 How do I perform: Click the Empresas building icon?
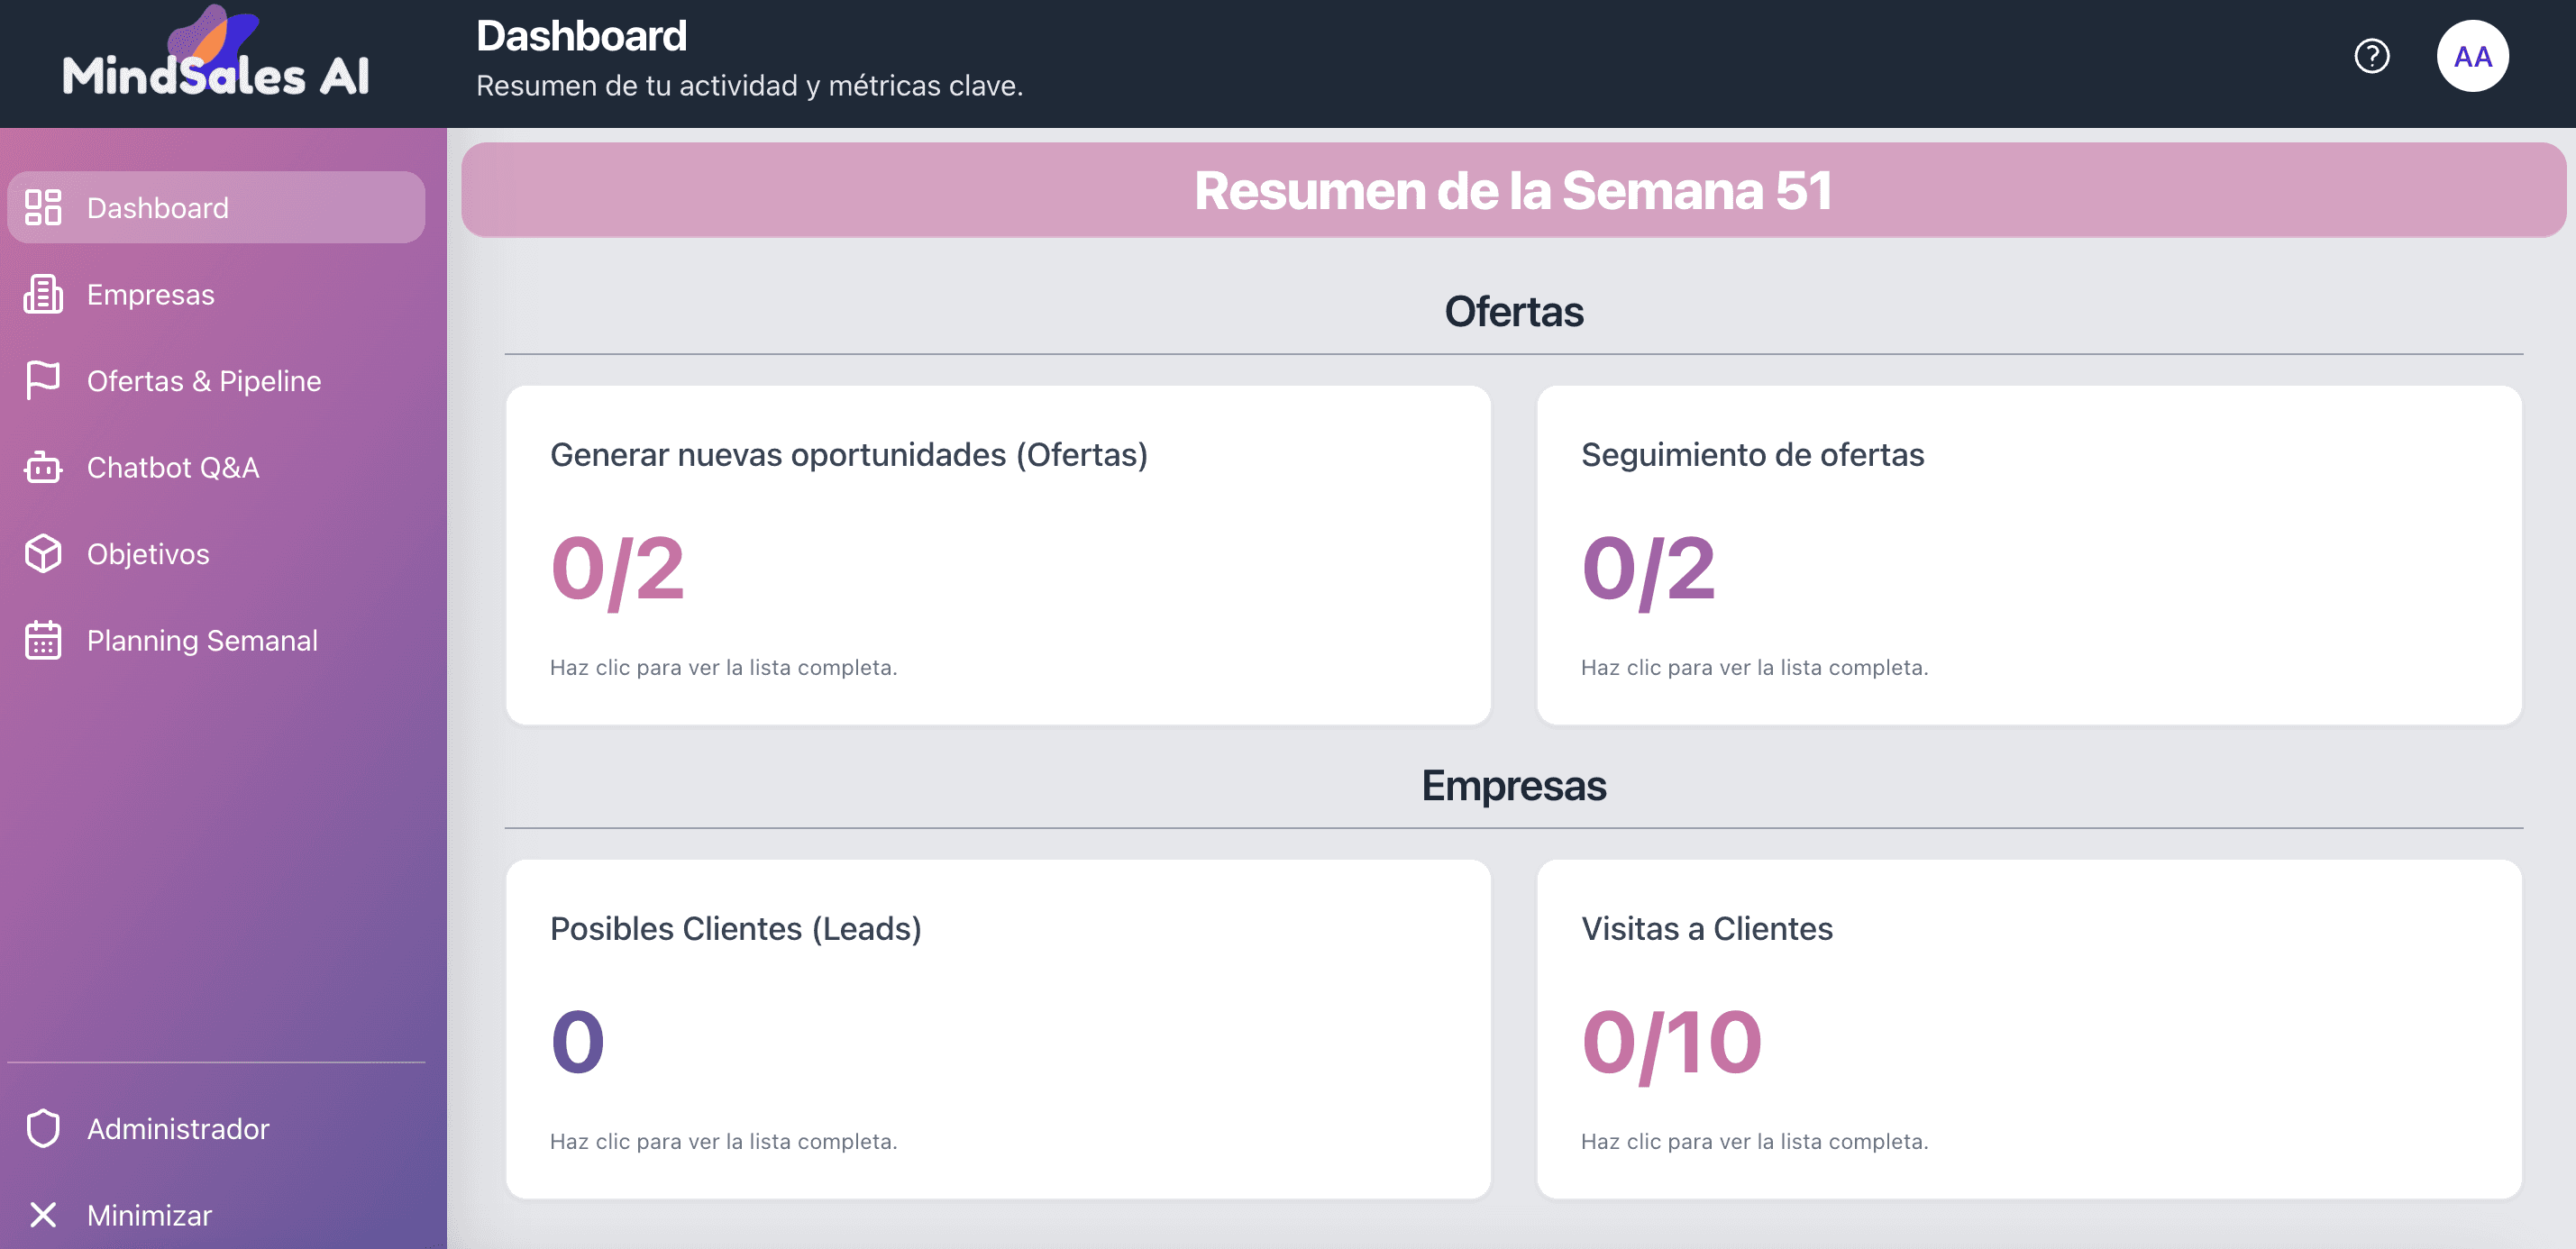pos(43,294)
